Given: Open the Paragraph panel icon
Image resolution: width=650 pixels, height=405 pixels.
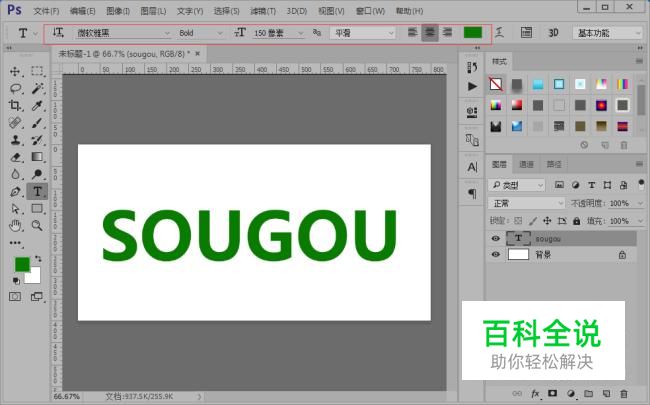Looking at the screenshot, I should (472, 193).
